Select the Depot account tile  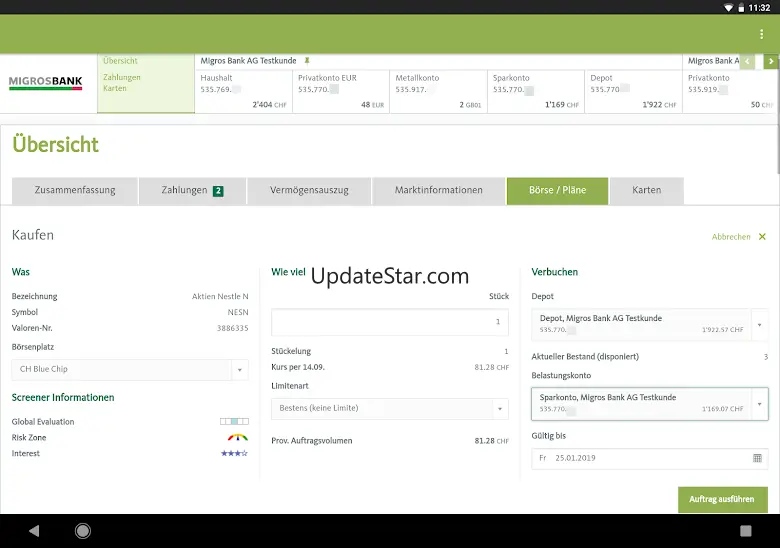[633, 91]
